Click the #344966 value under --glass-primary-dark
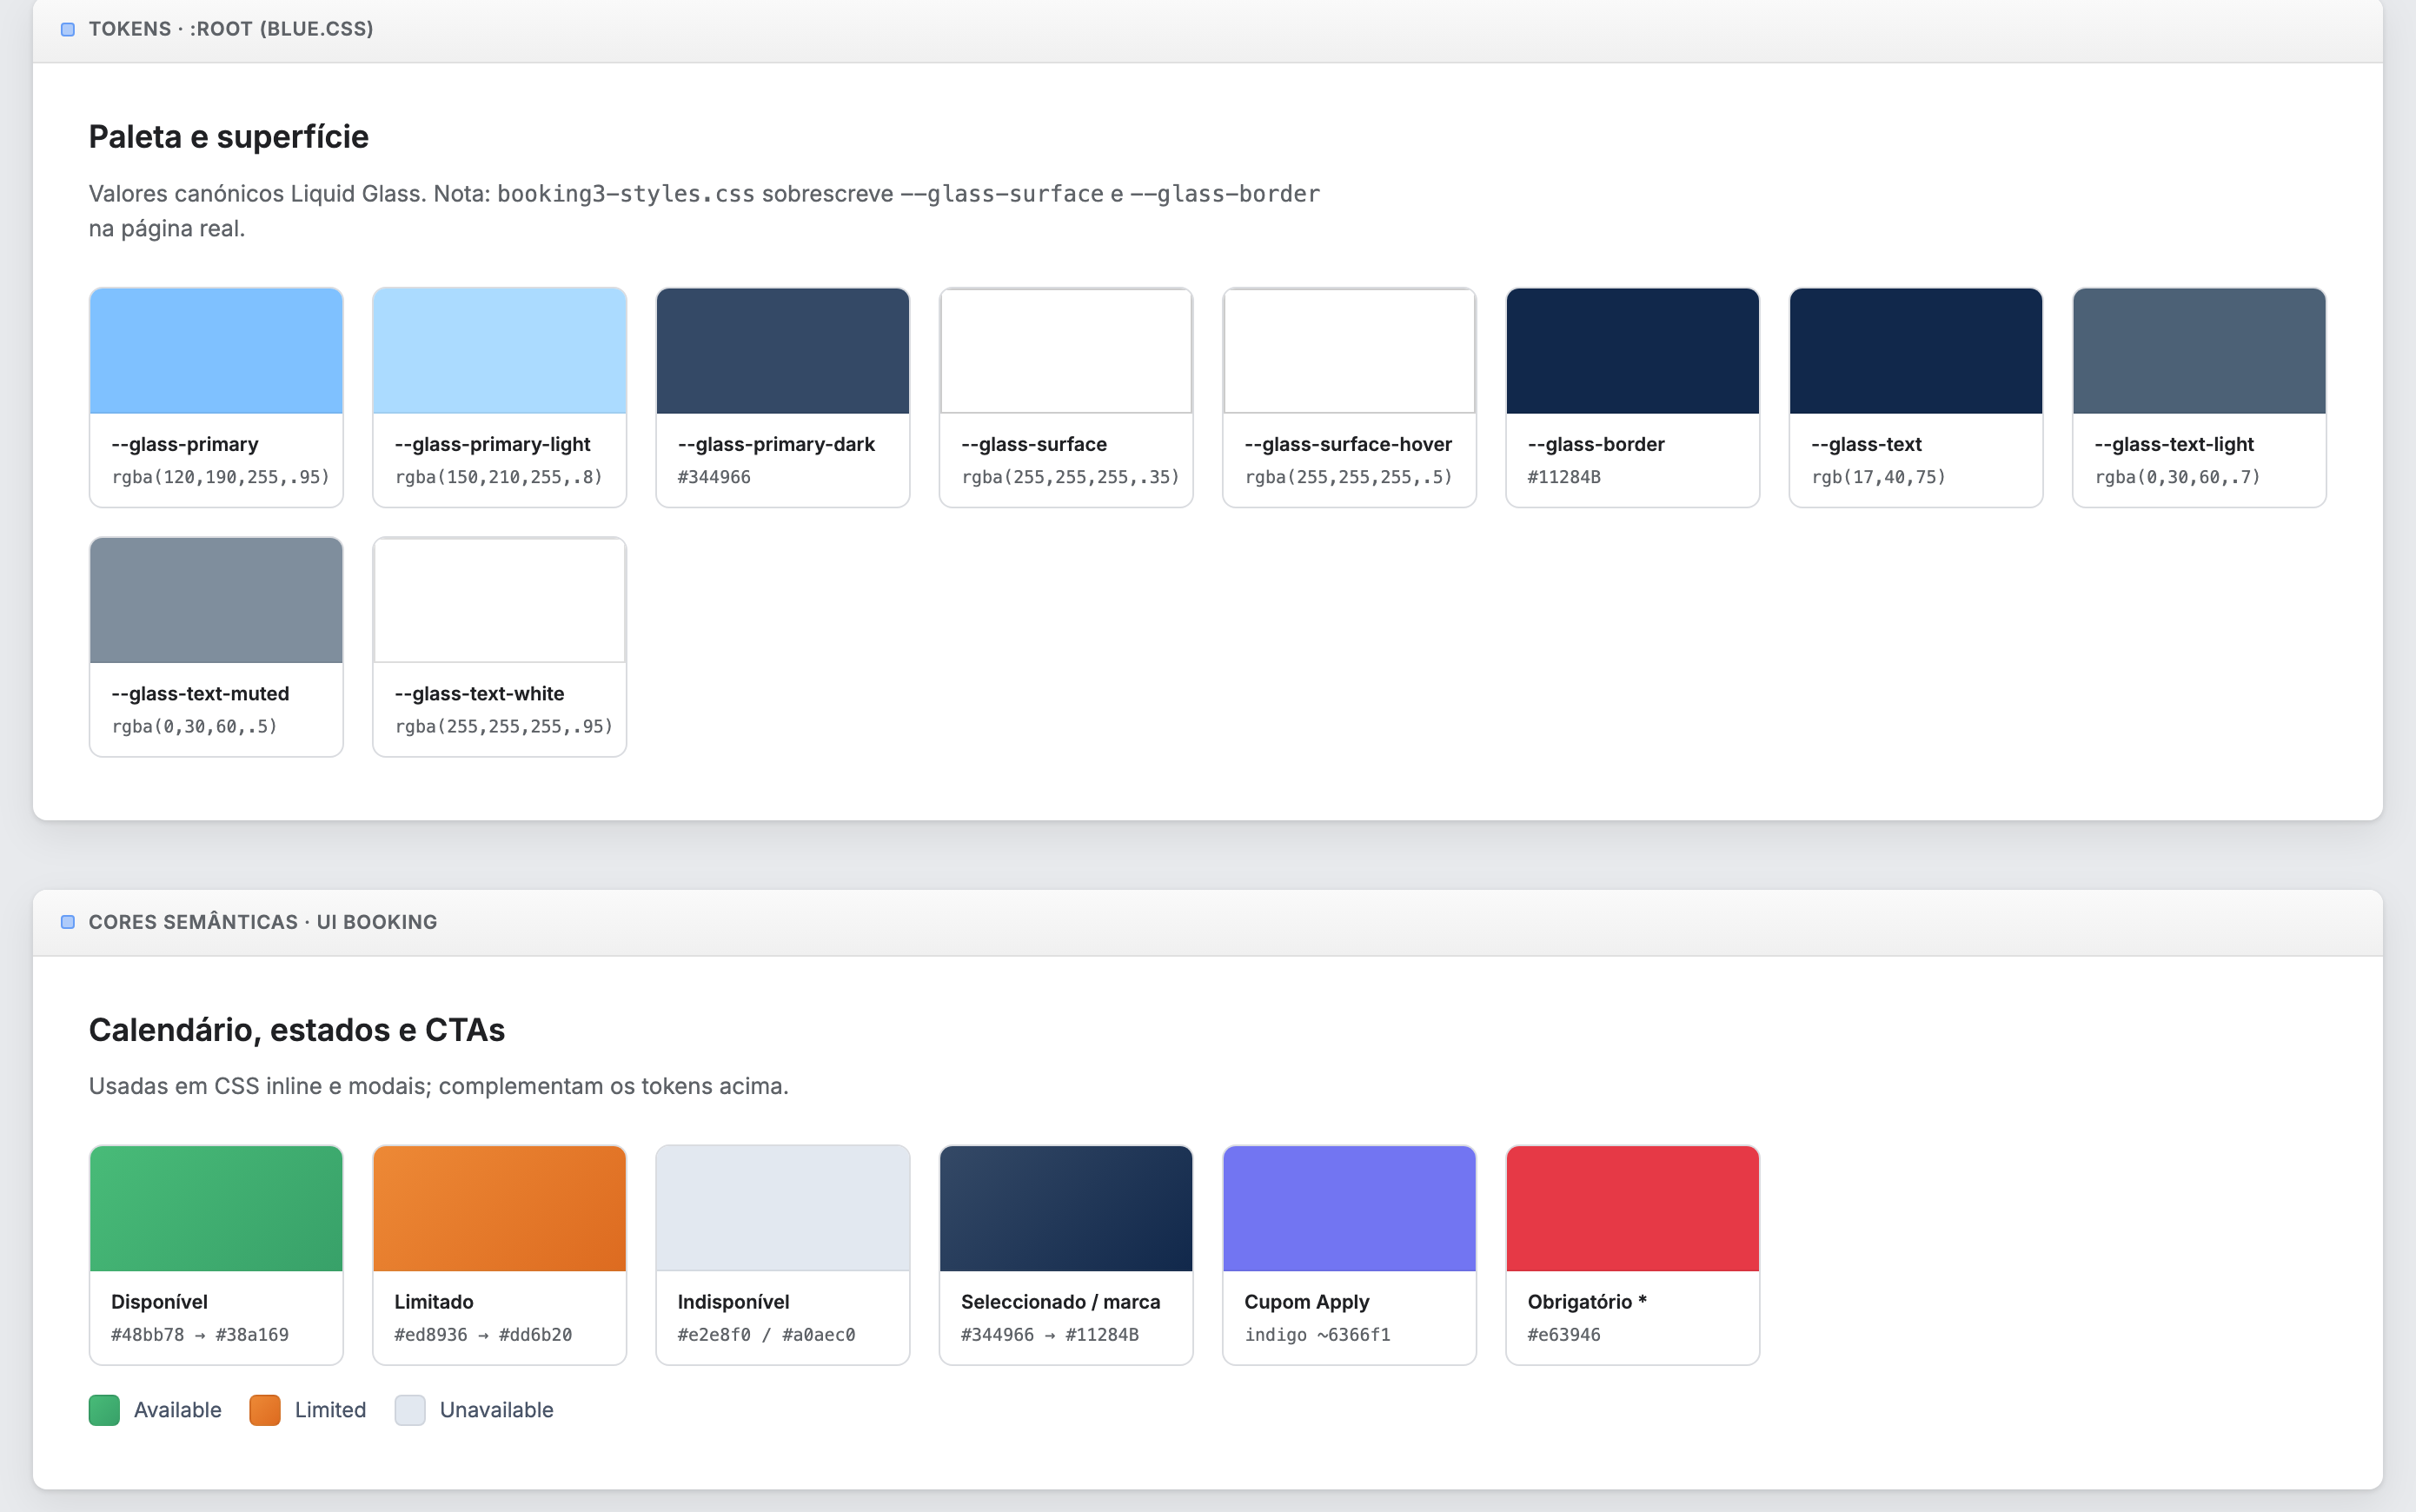The height and width of the screenshot is (1512, 2416). pyautogui.click(x=714, y=477)
